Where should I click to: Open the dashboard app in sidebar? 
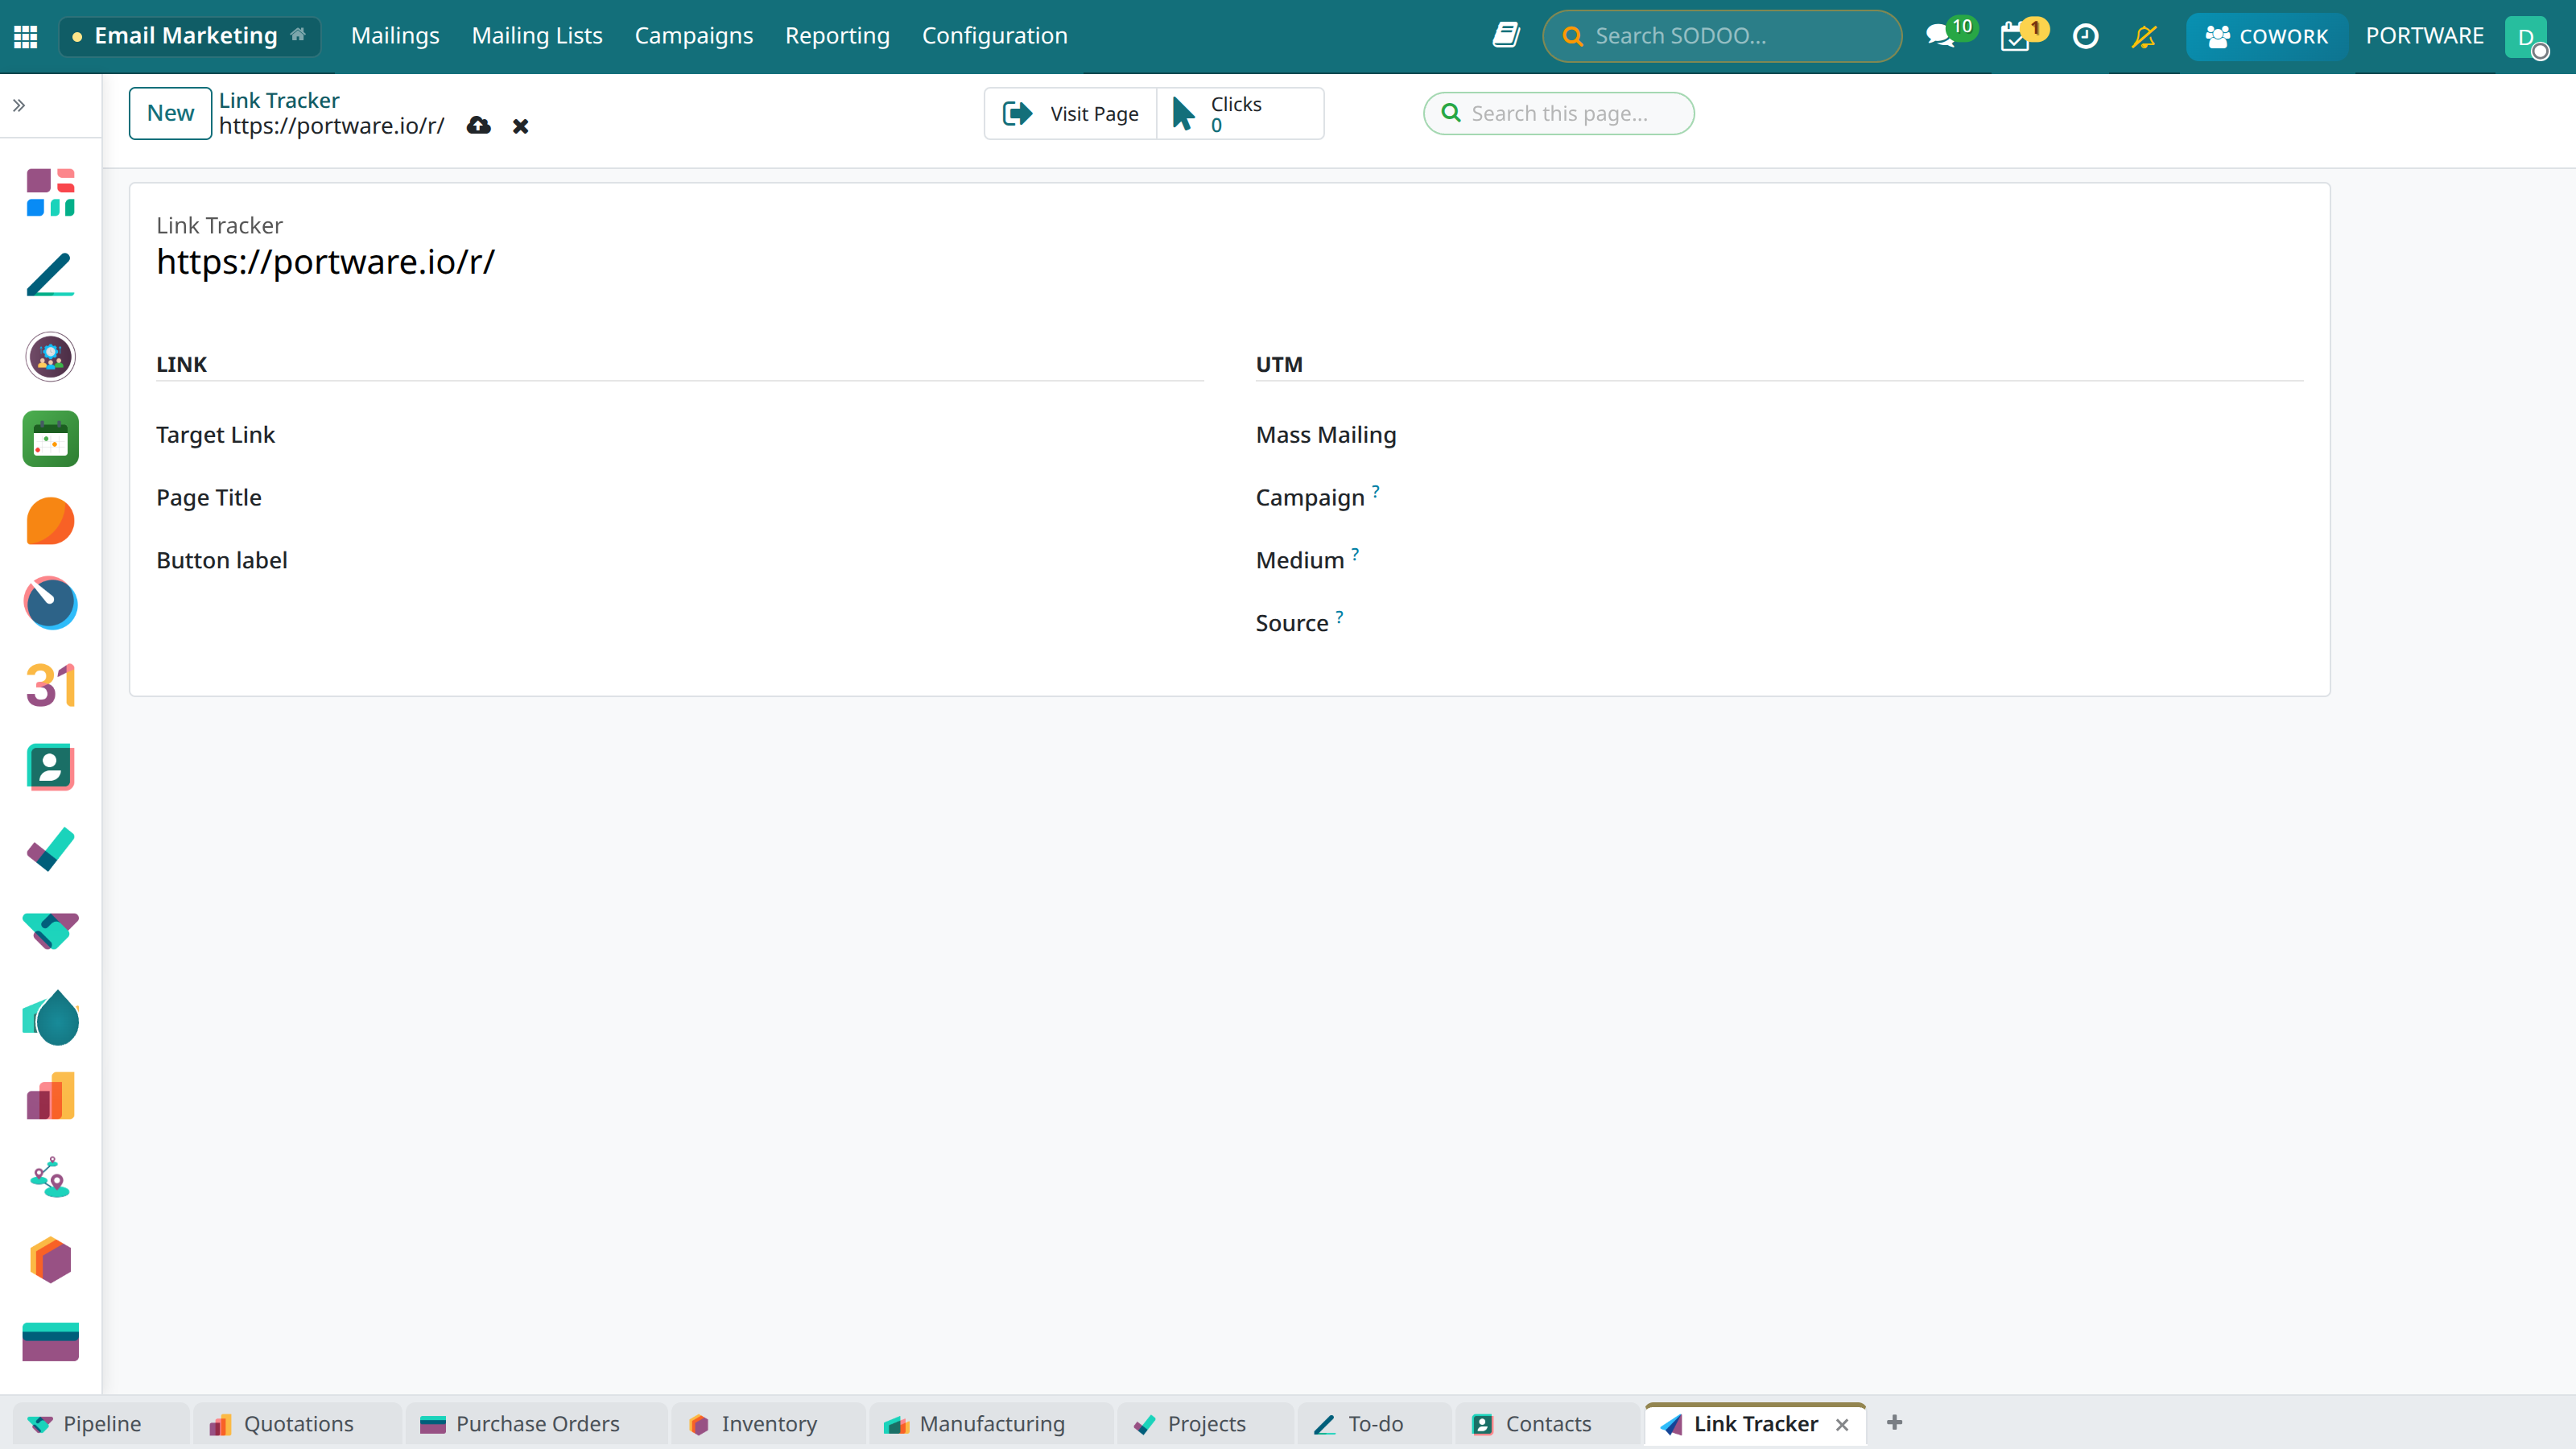pyautogui.click(x=50, y=192)
